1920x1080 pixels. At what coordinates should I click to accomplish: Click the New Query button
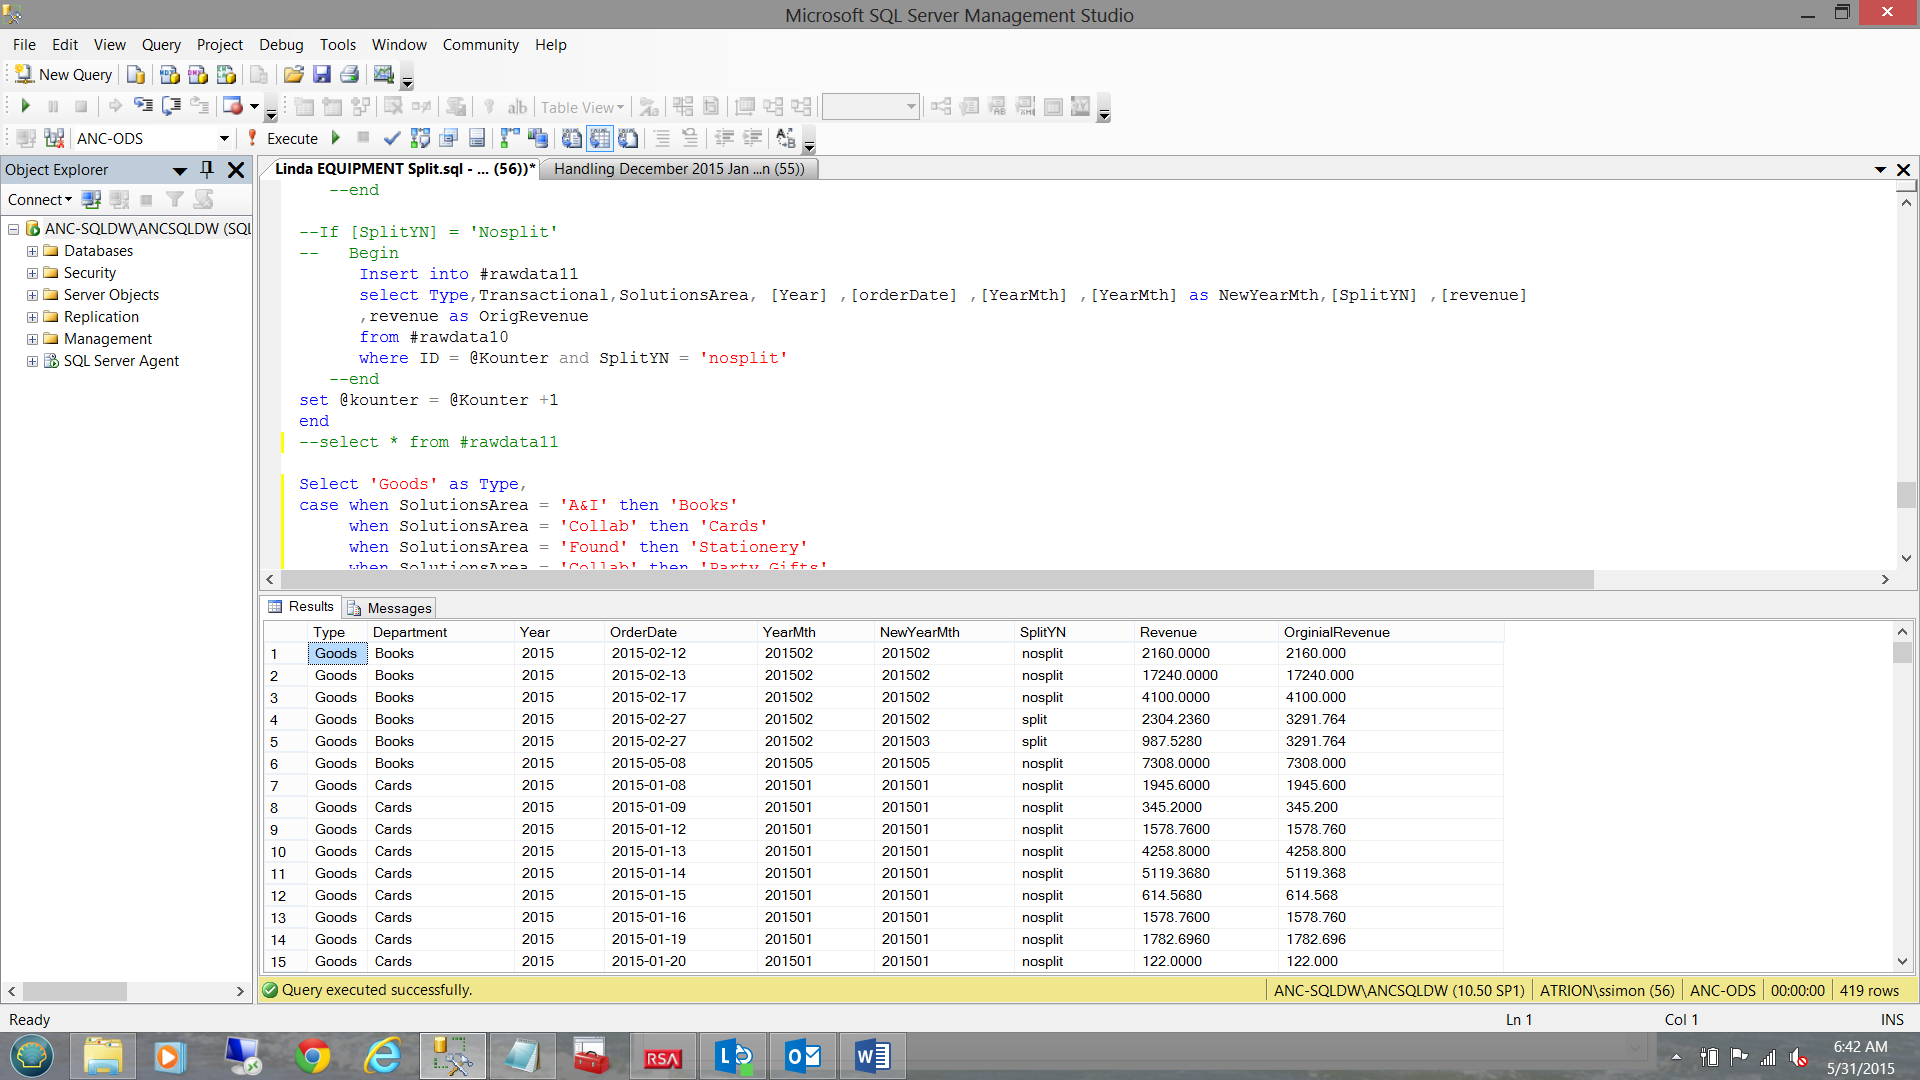(64, 75)
